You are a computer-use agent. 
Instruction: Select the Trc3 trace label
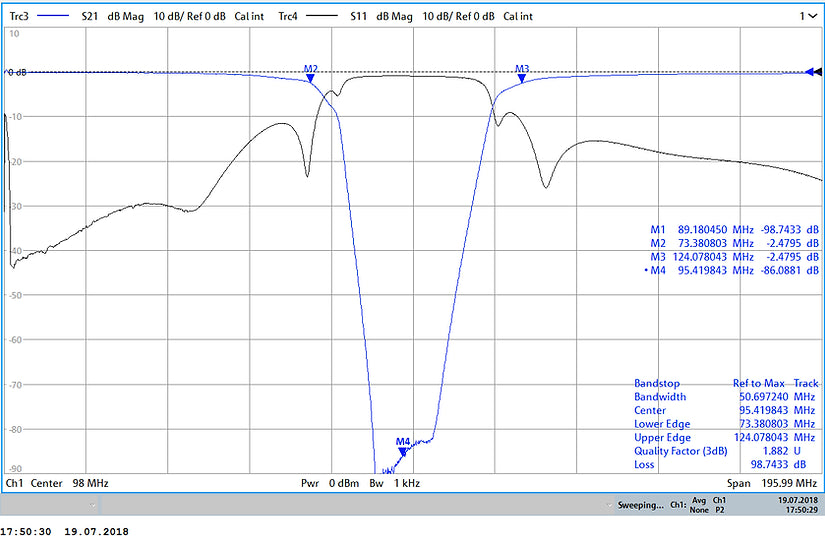(x=17, y=17)
